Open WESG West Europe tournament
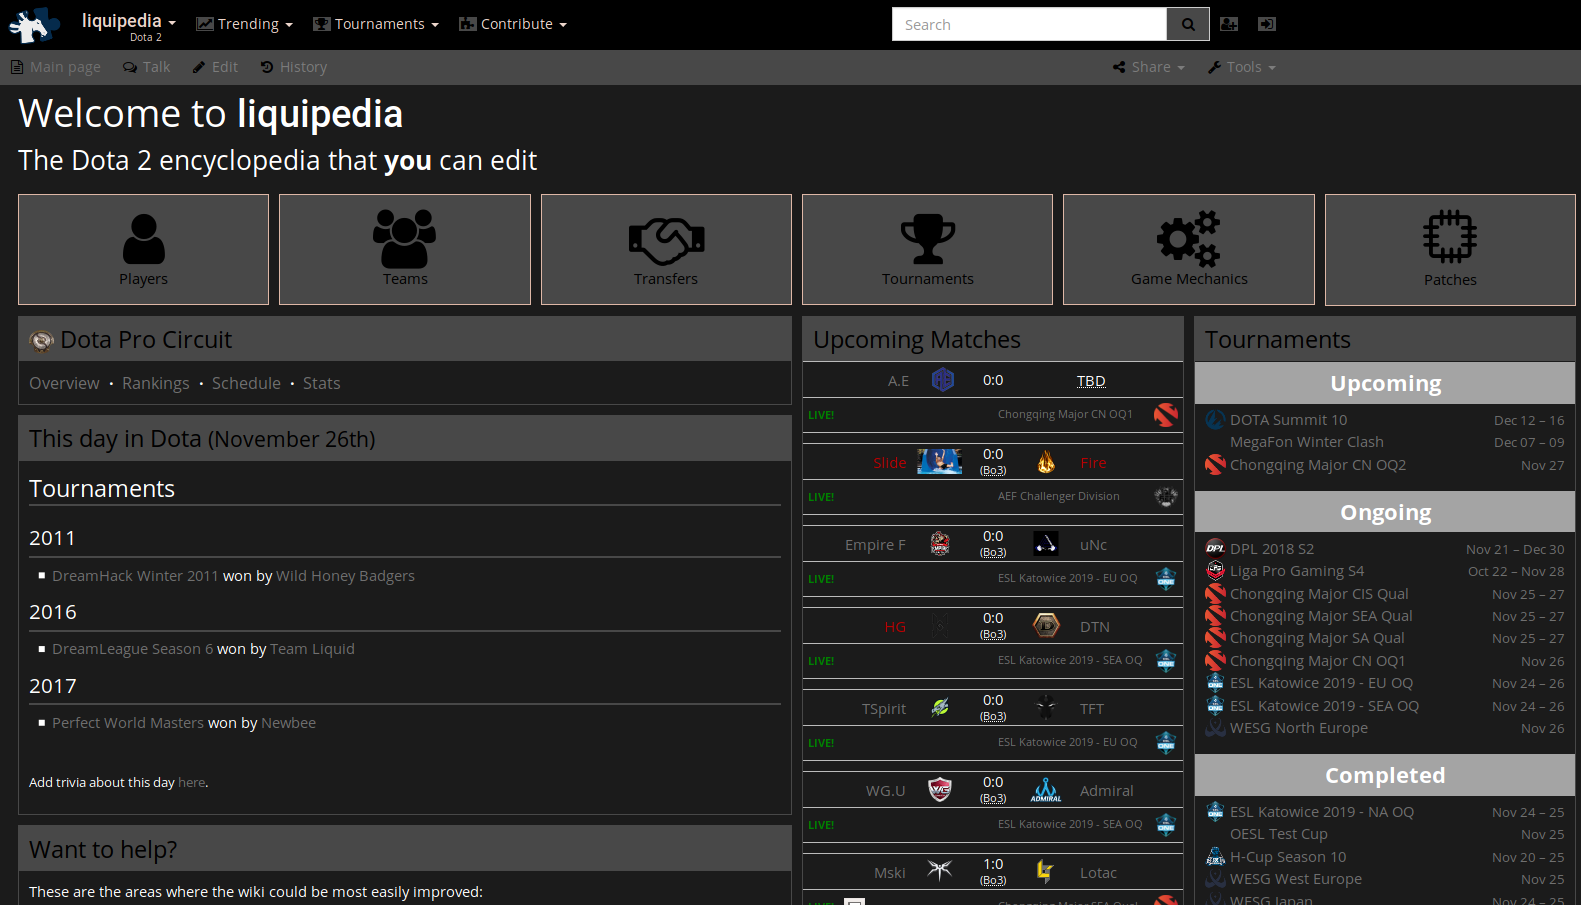This screenshot has height=905, width=1581. [1295, 879]
